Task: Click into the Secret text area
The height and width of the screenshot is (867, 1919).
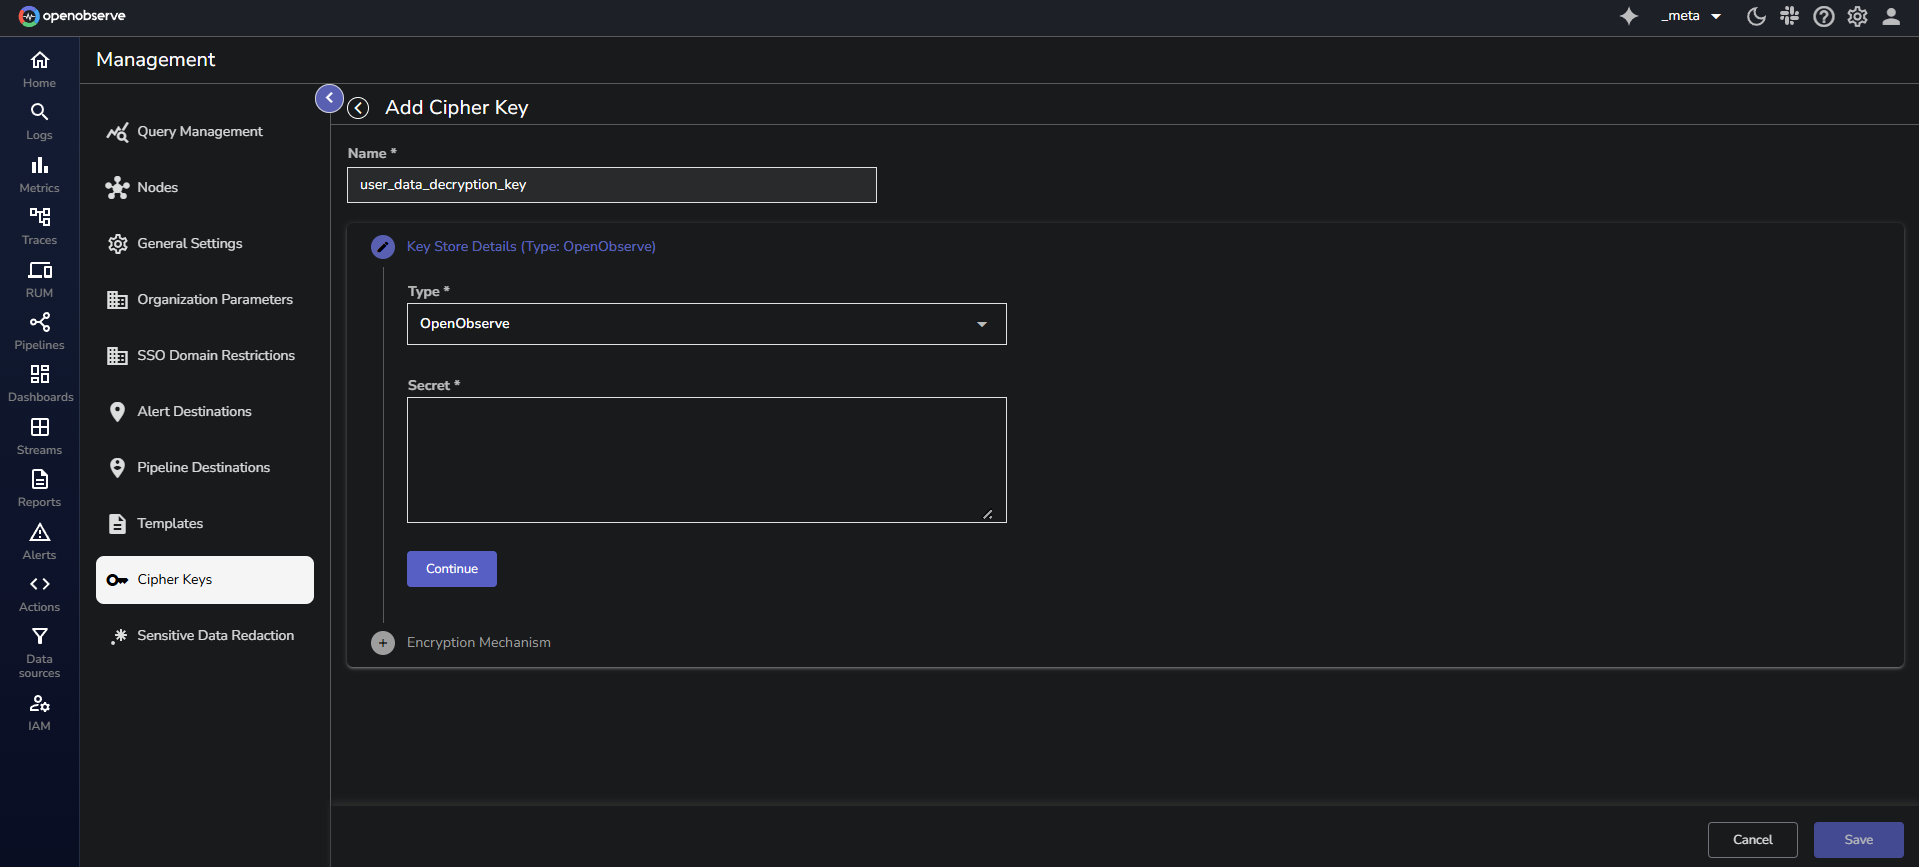Action: [706, 460]
